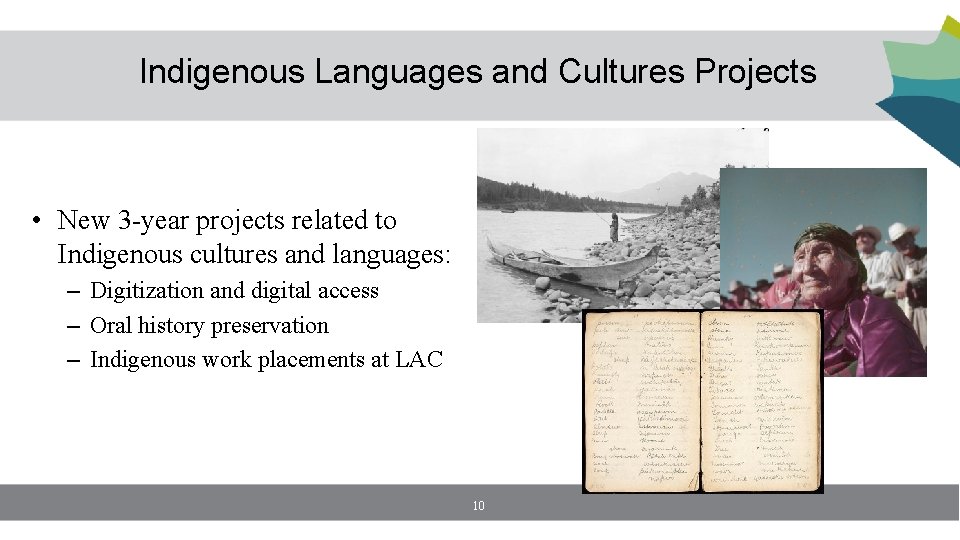This screenshot has width=960, height=540.
Task: Click the "Digitization and digital access" sub-bullet
Action: (234, 291)
